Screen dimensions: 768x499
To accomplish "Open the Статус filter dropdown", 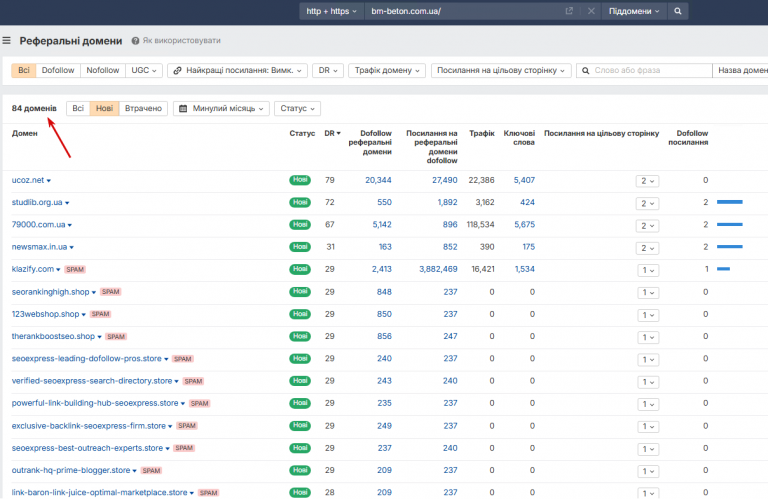I will [297, 108].
